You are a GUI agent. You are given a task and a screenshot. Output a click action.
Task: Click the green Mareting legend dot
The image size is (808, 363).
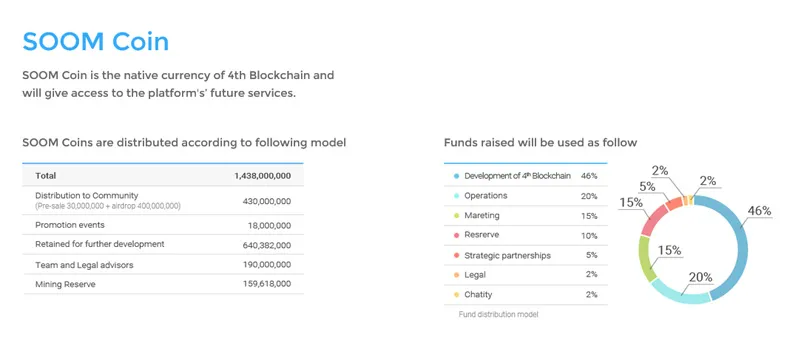pyautogui.click(x=456, y=216)
